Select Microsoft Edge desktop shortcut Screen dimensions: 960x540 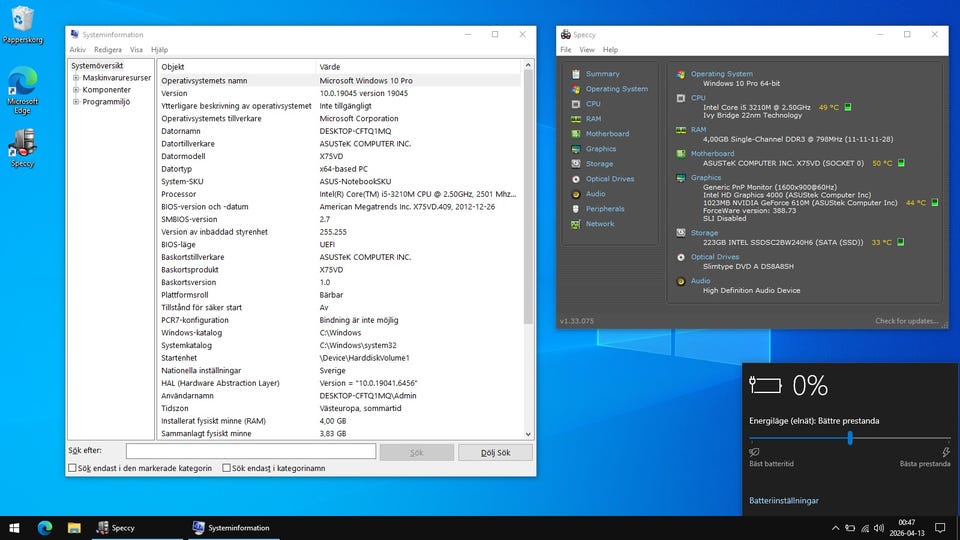pyautogui.click(x=23, y=91)
